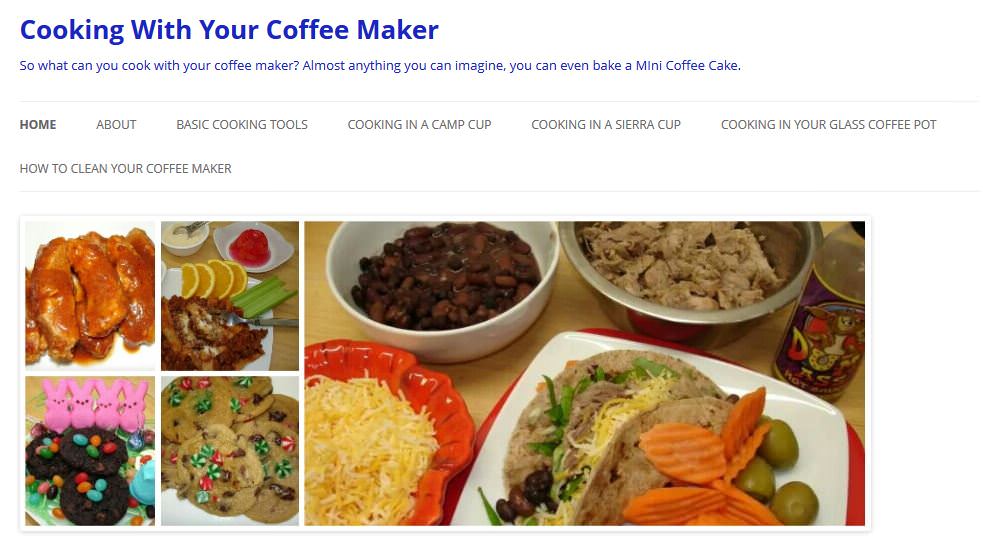Open Cooking in a Sierra Cup page

click(x=606, y=125)
